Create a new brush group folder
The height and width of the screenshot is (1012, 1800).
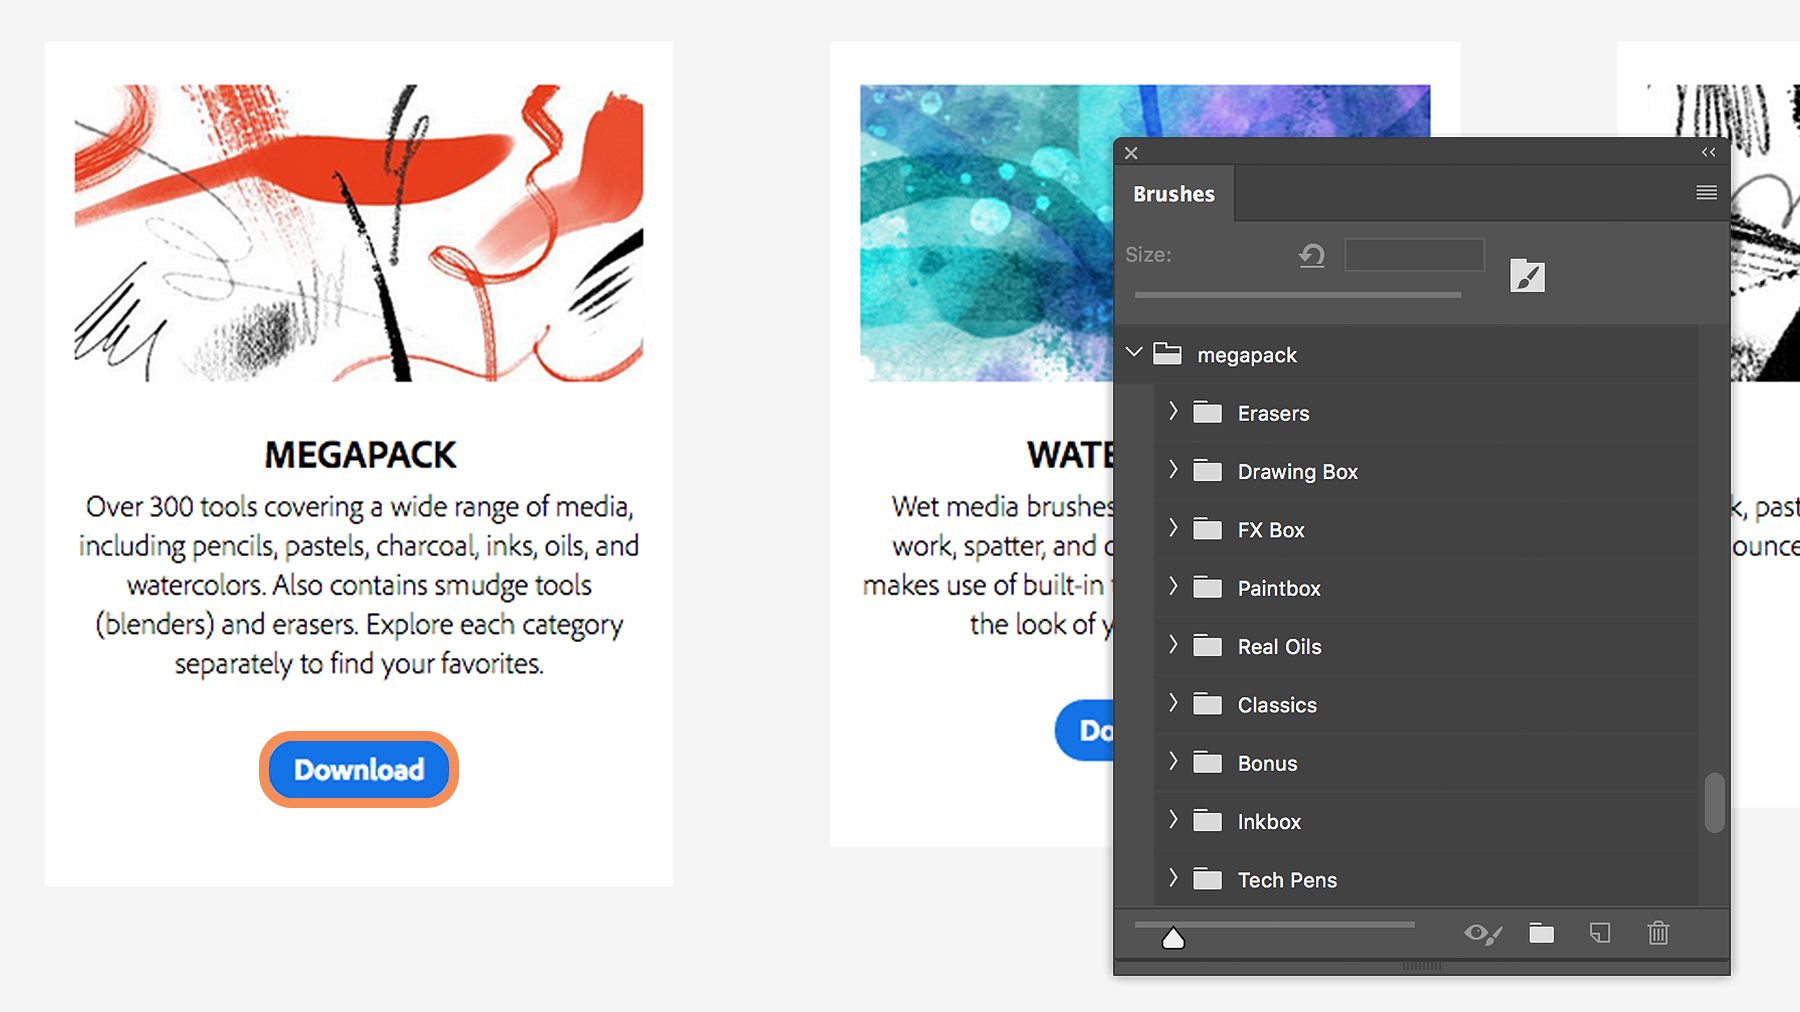pyautogui.click(x=1541, y=933)
